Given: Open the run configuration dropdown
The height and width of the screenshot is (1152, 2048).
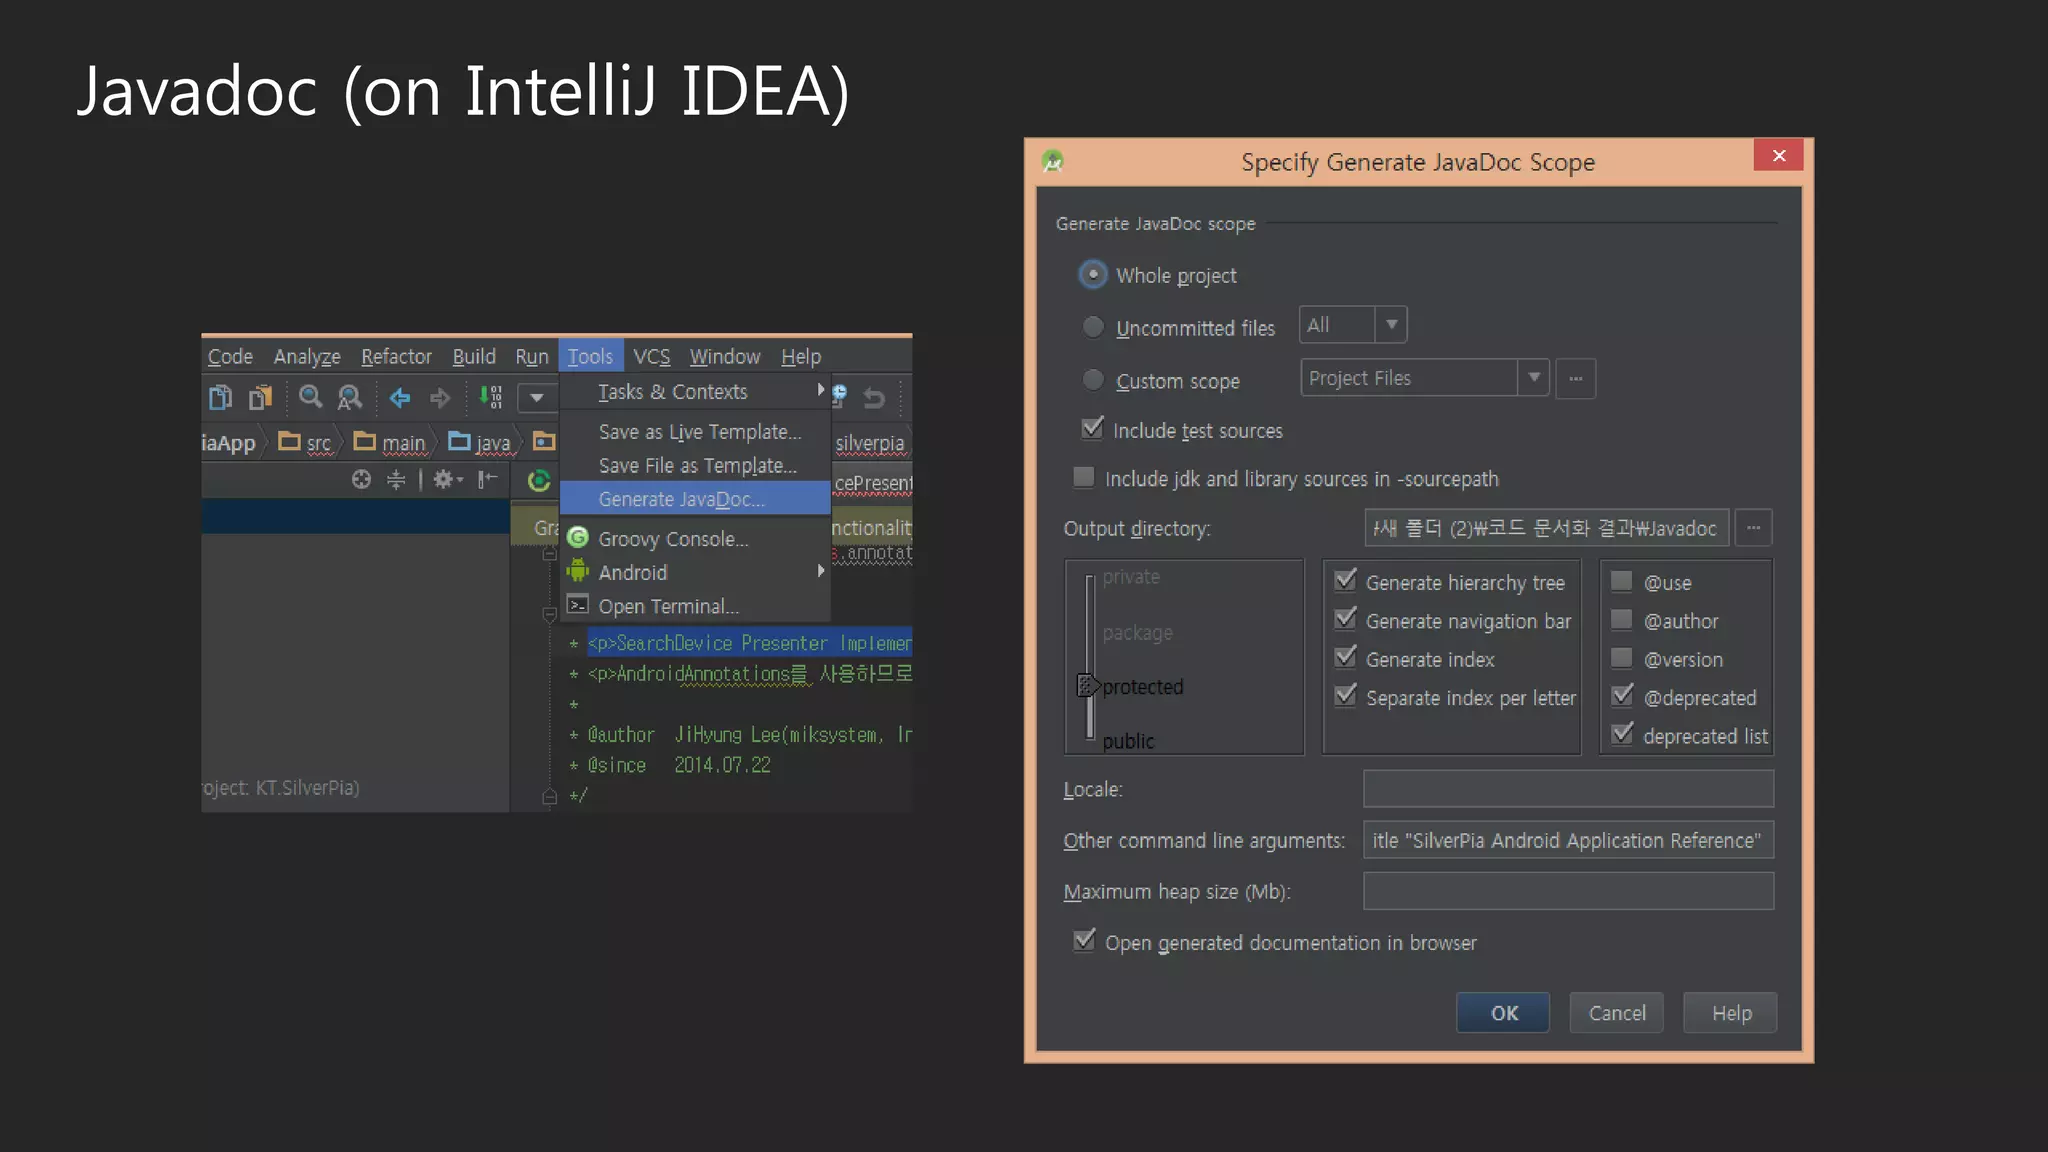Looking at the screenshot, I should click(537, 397).
